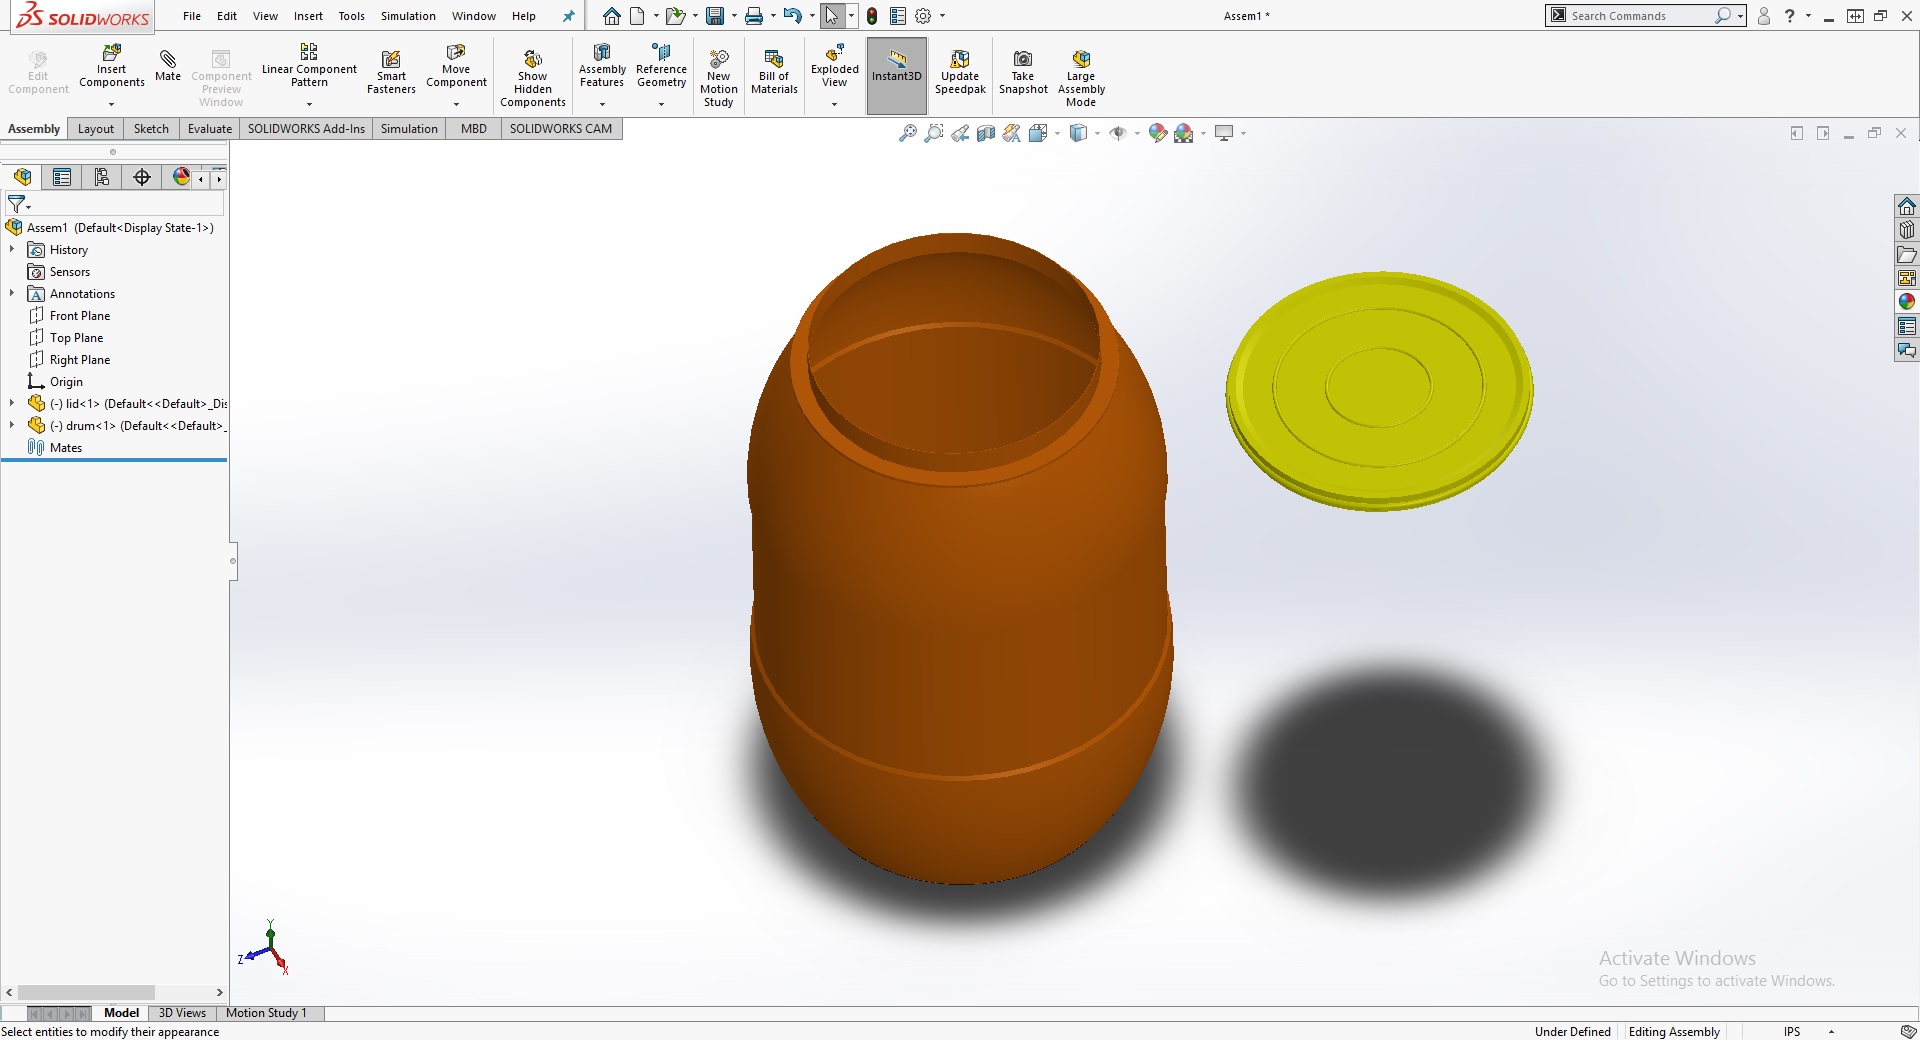Open the Exploded View dropdown arrow
Screen dimensions: 1920x1050
[834, 104]
